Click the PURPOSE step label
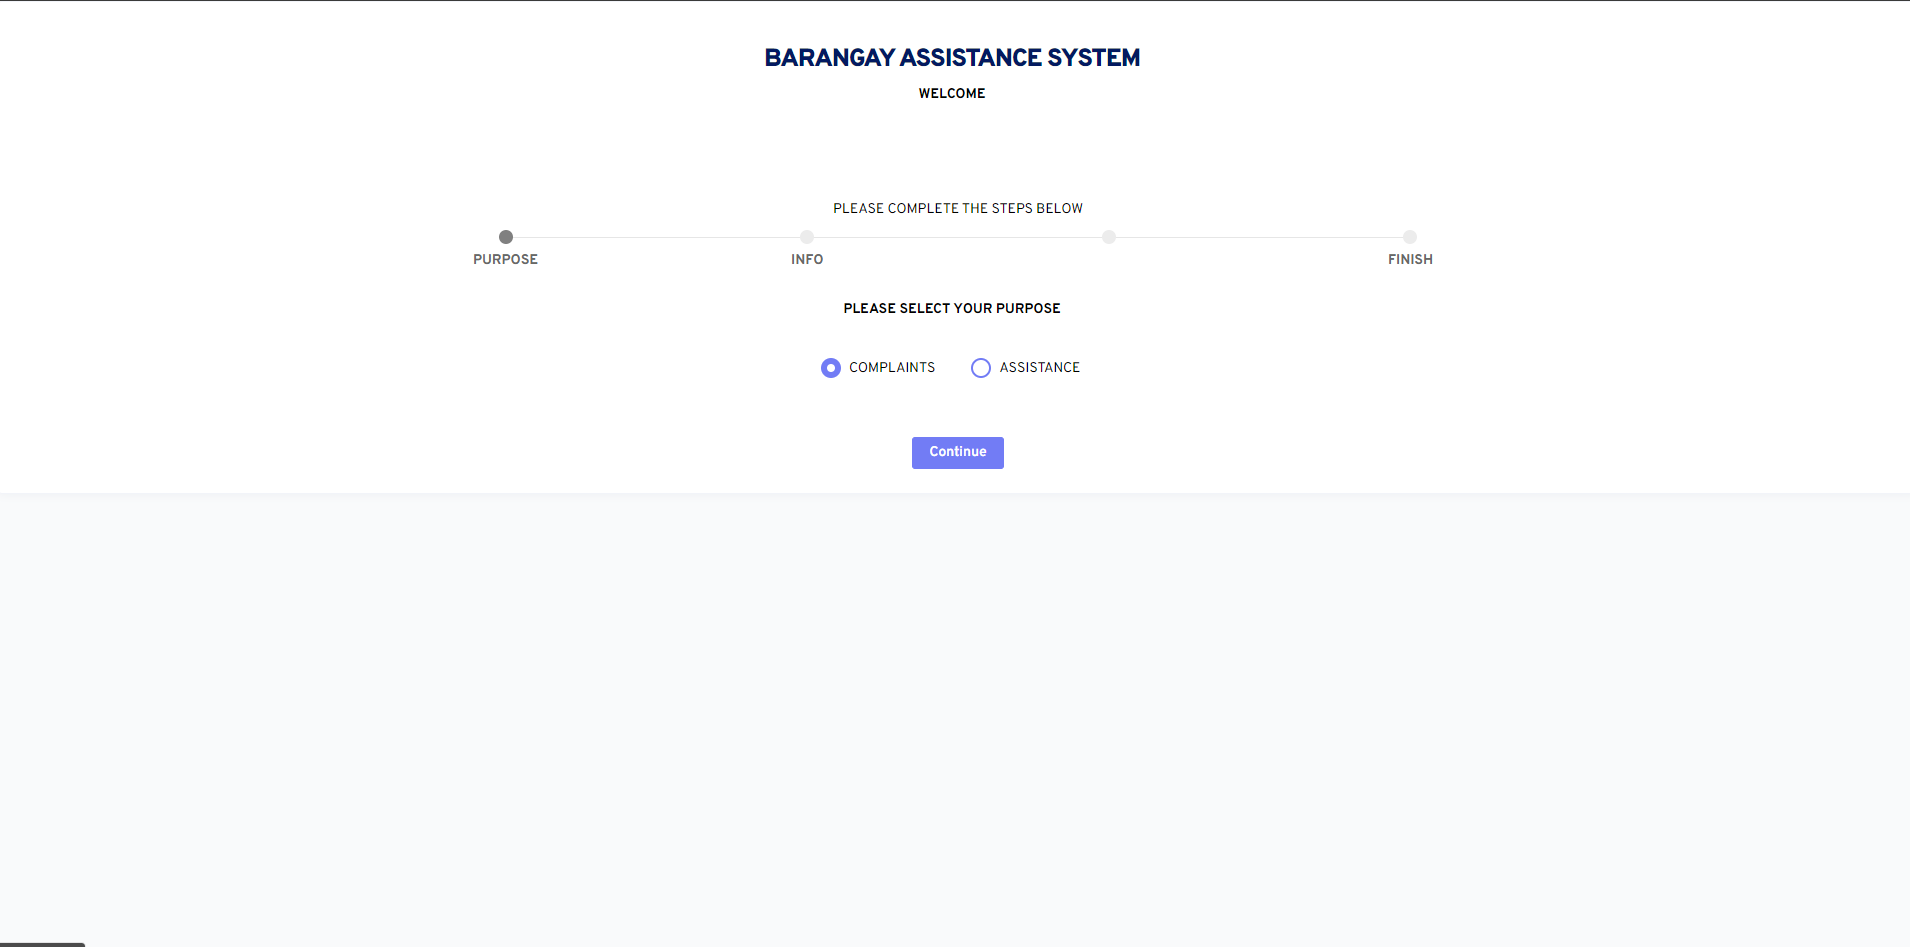1910x947 pixels. click(506, 259)
